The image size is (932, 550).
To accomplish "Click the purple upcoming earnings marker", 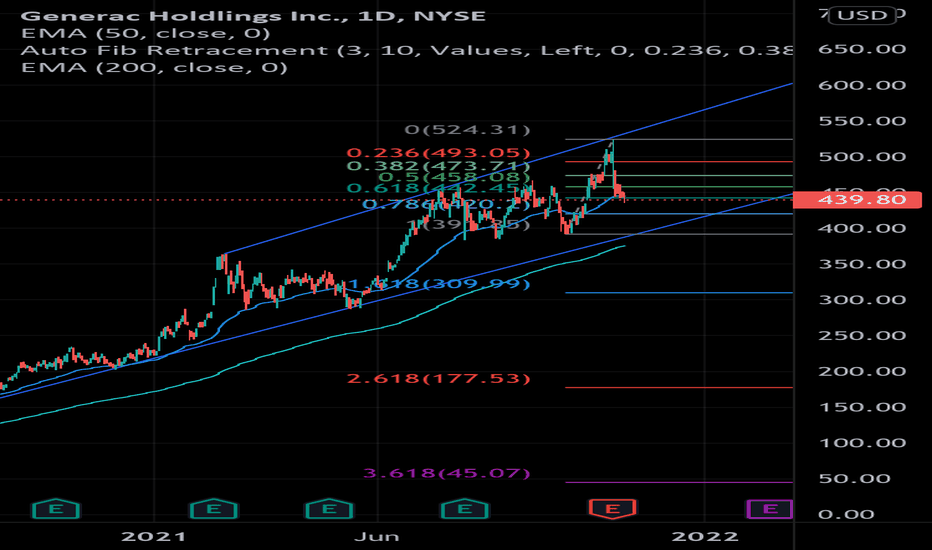I will (770, 509).
